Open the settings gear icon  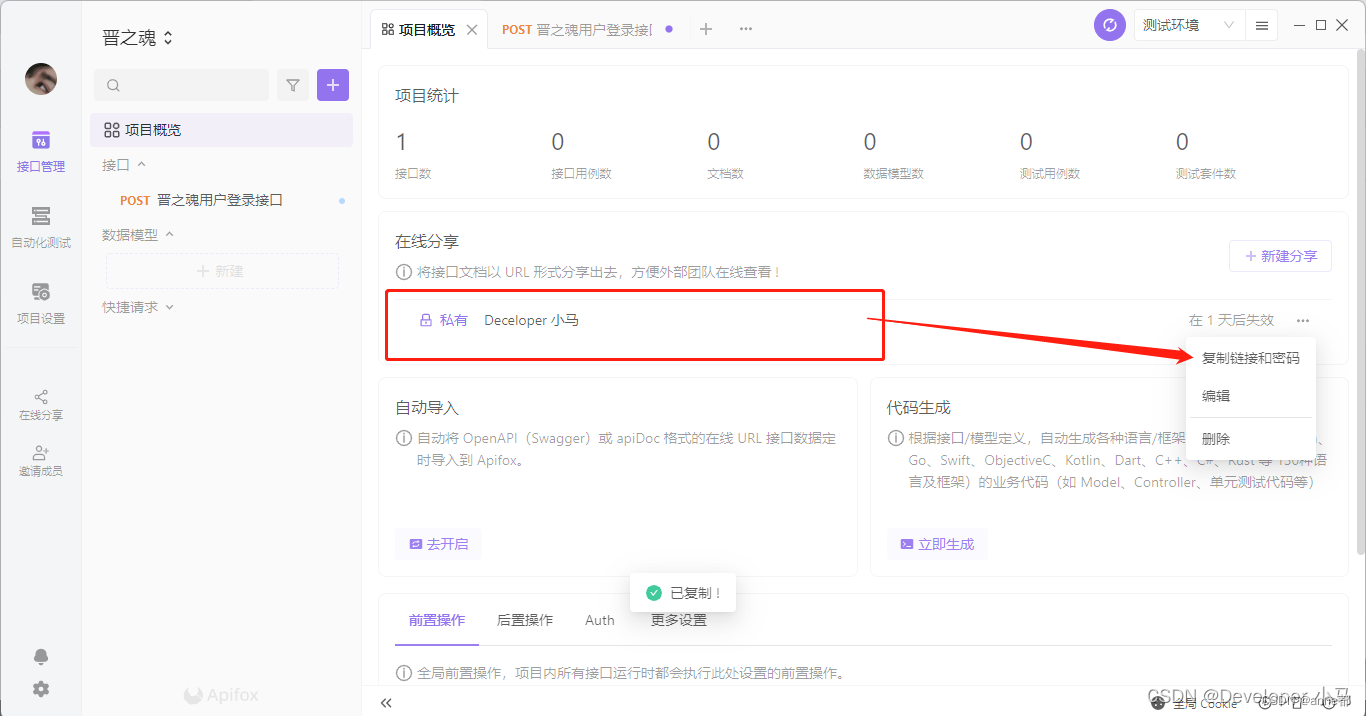(x=41, y=689)
